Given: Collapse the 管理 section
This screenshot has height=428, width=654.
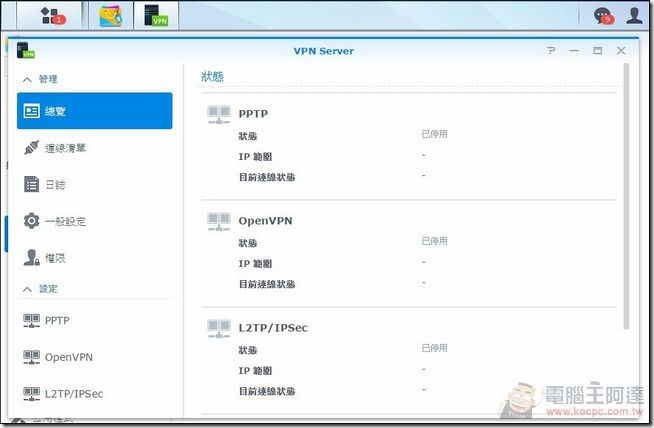Looking at the screenshot, I should tap(27, 79).
